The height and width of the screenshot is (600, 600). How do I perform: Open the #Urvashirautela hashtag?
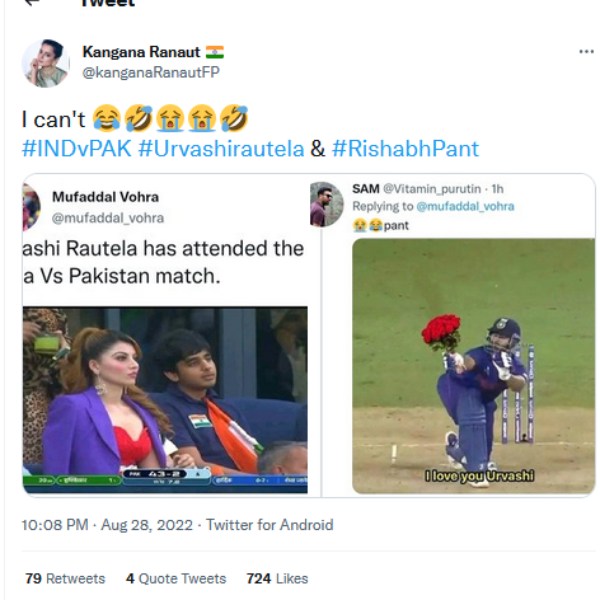click(221, 149)
